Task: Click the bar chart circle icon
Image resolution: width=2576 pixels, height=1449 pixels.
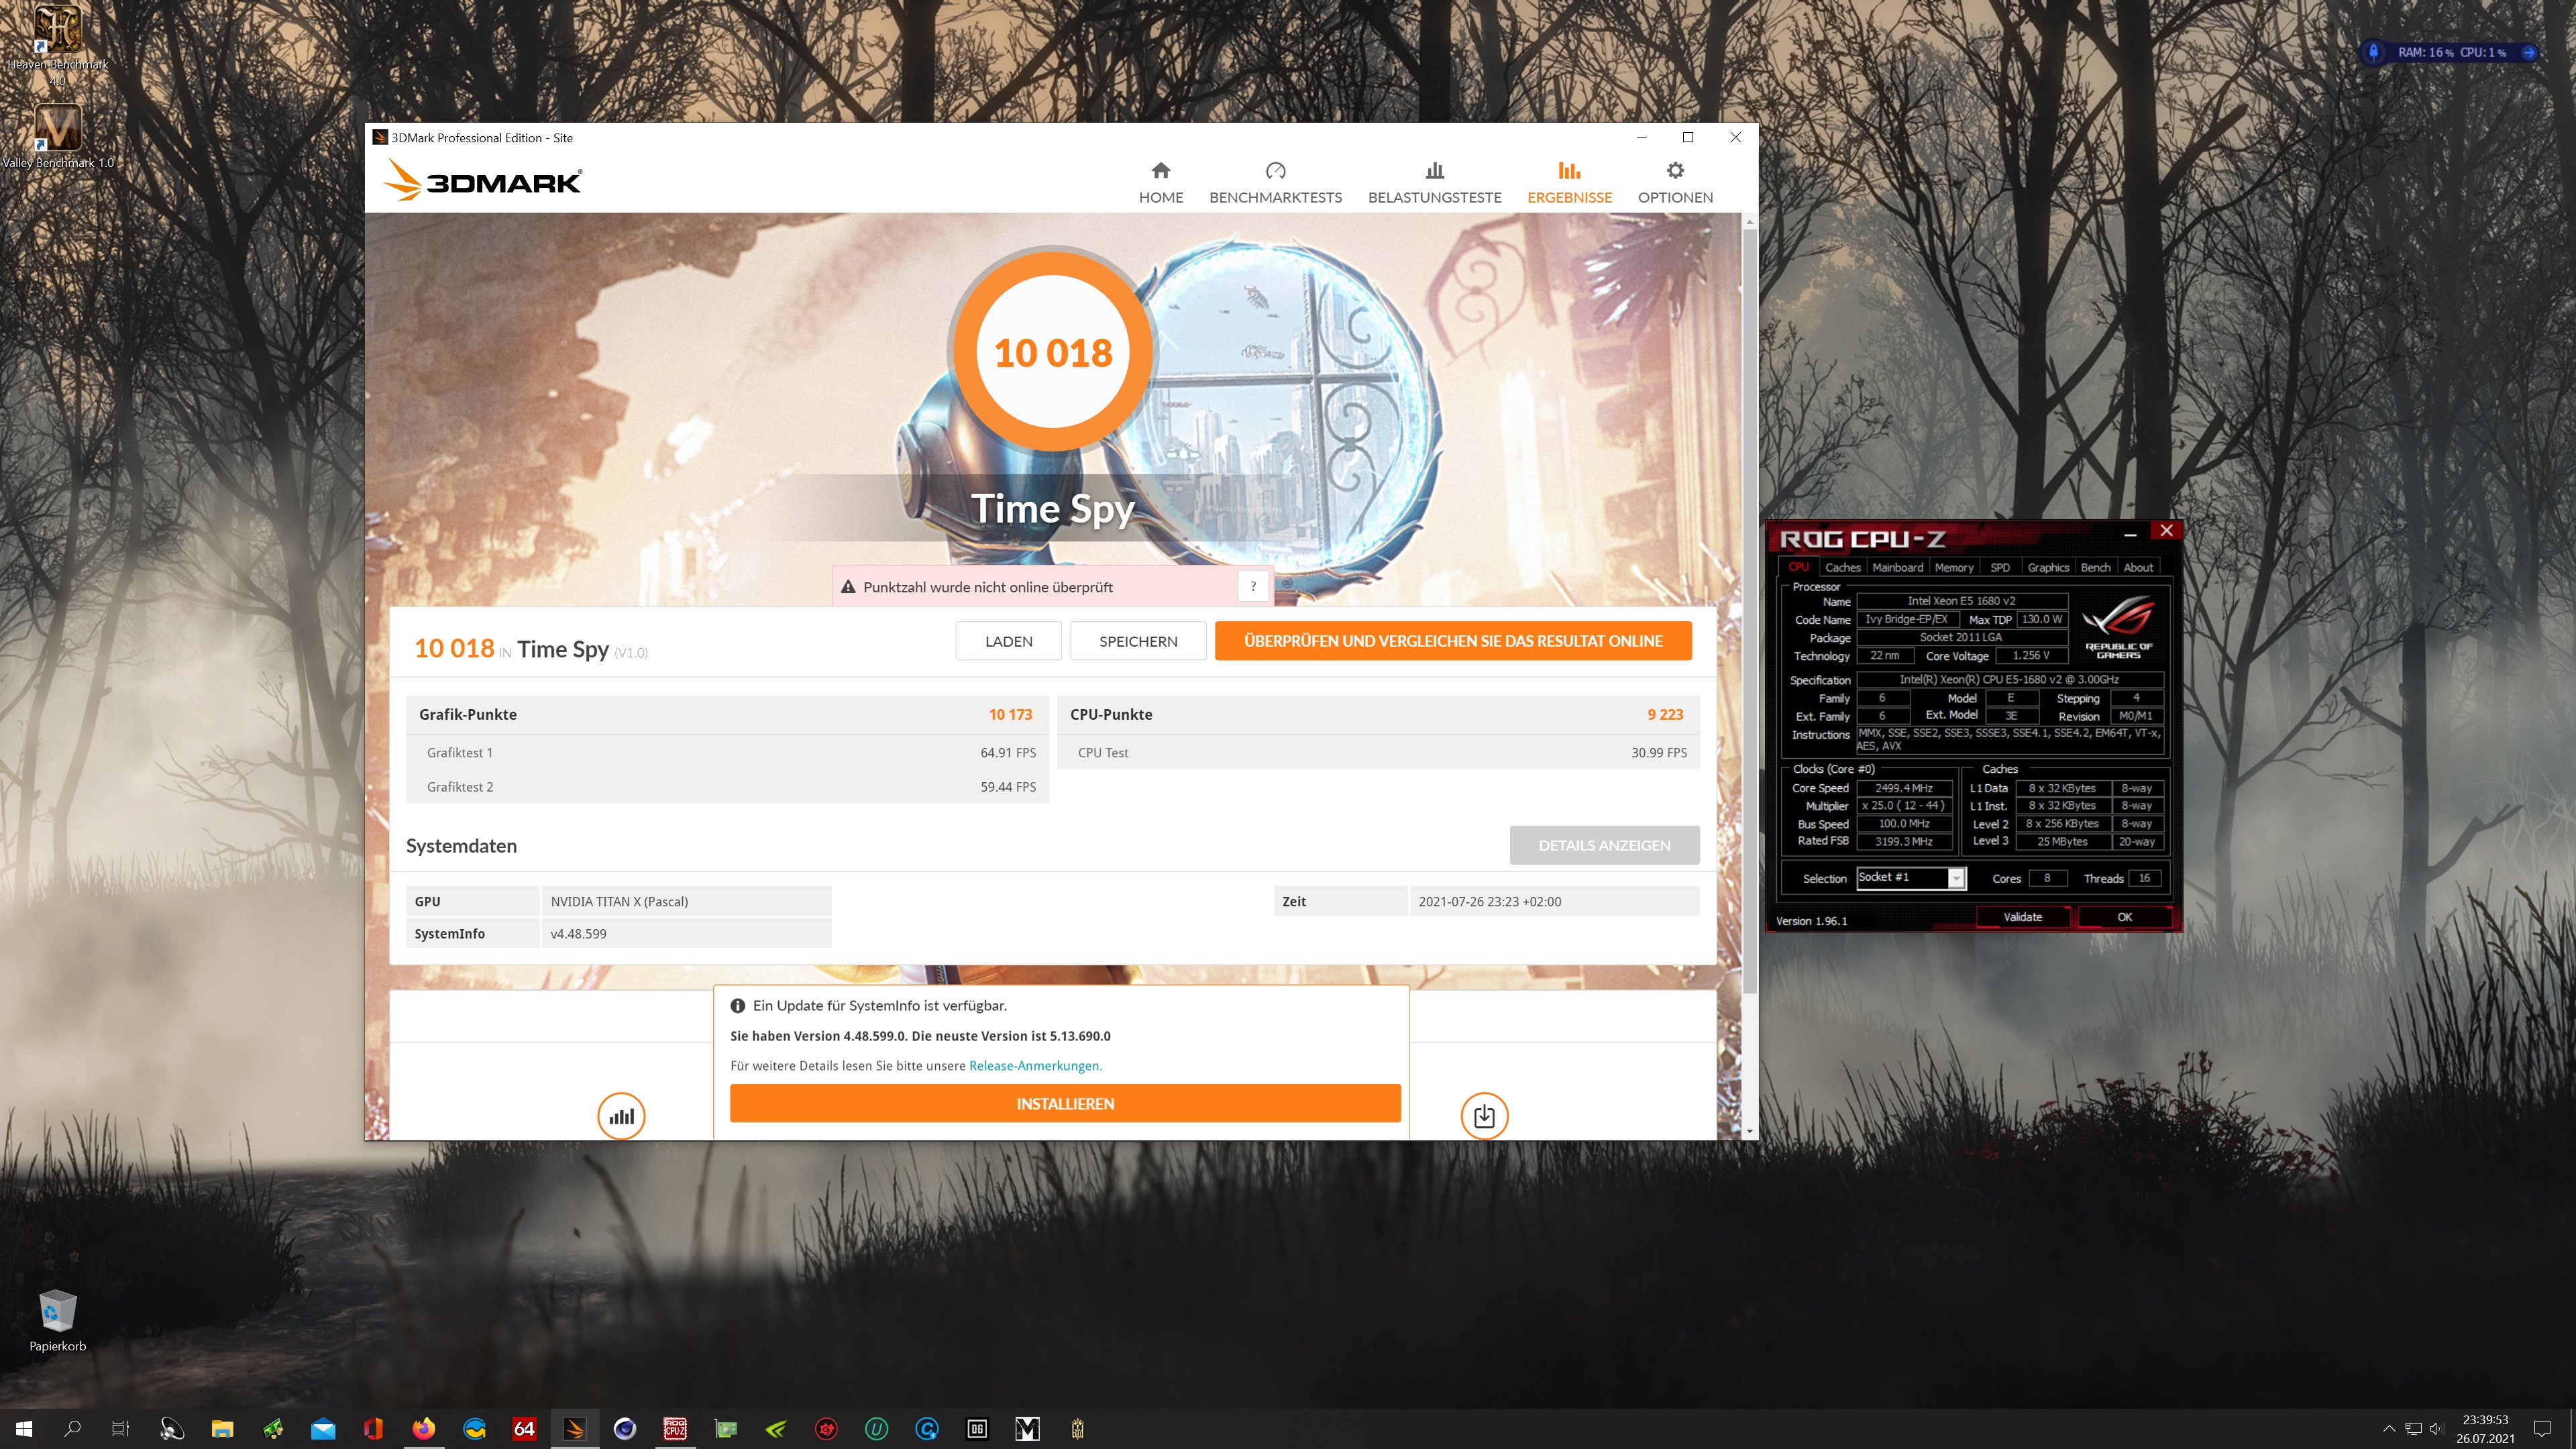Action: (x=621, y=1116)
